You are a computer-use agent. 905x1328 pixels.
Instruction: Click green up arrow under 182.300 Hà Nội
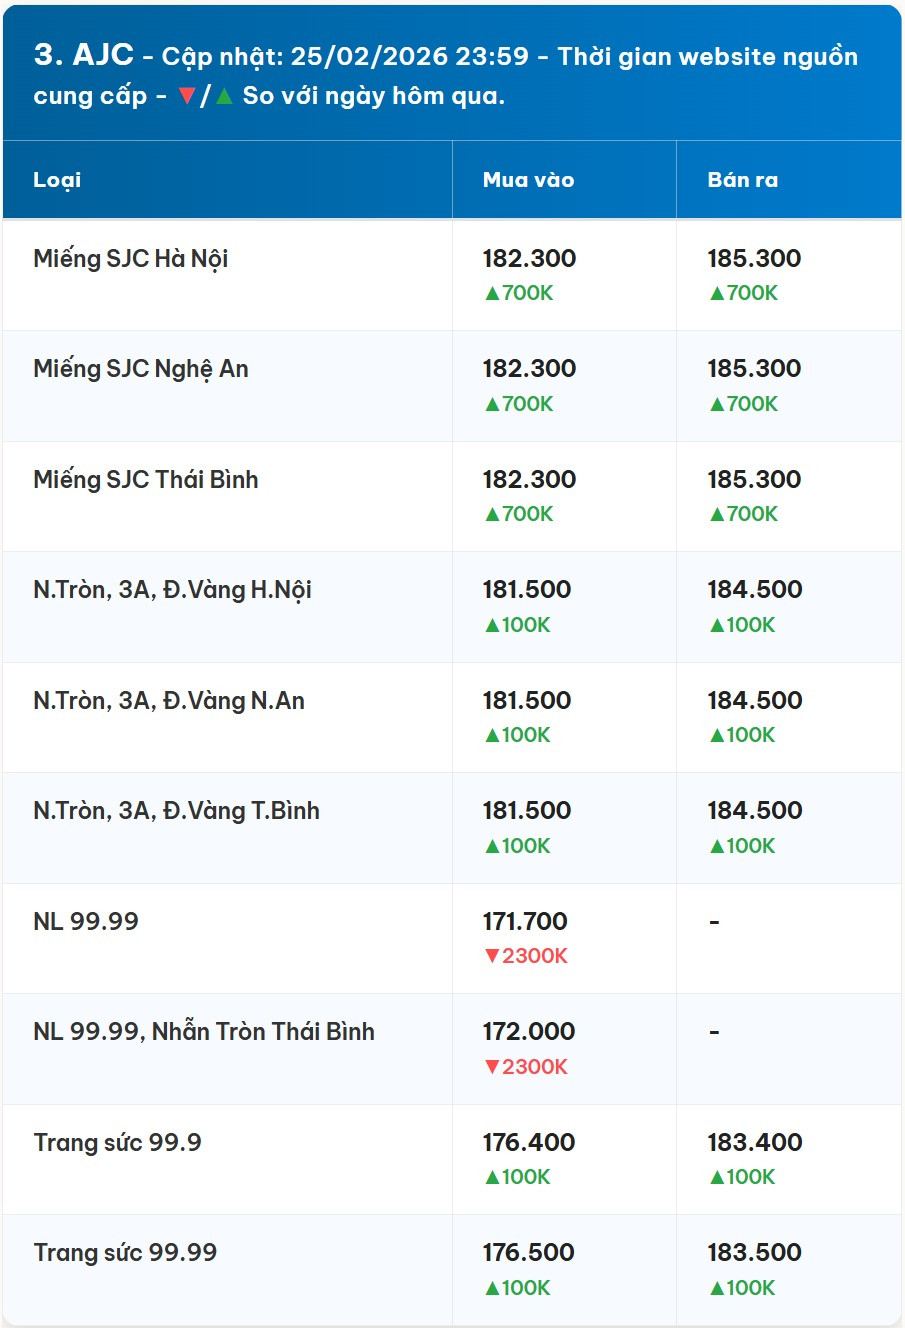(x=492, y=294)
